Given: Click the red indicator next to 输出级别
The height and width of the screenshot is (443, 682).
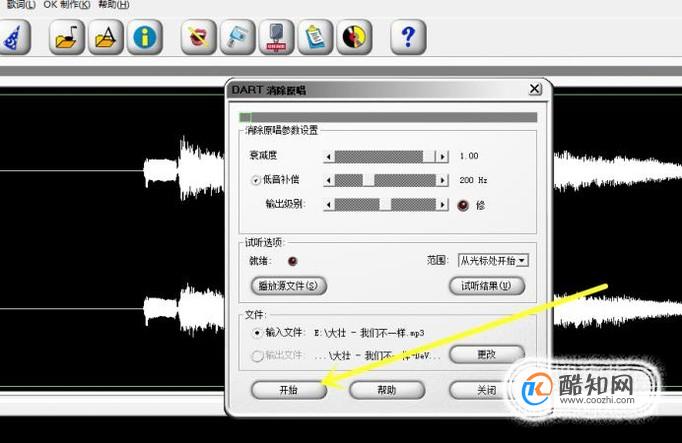Looking at the screenshot, I should [x=463, y=205].
